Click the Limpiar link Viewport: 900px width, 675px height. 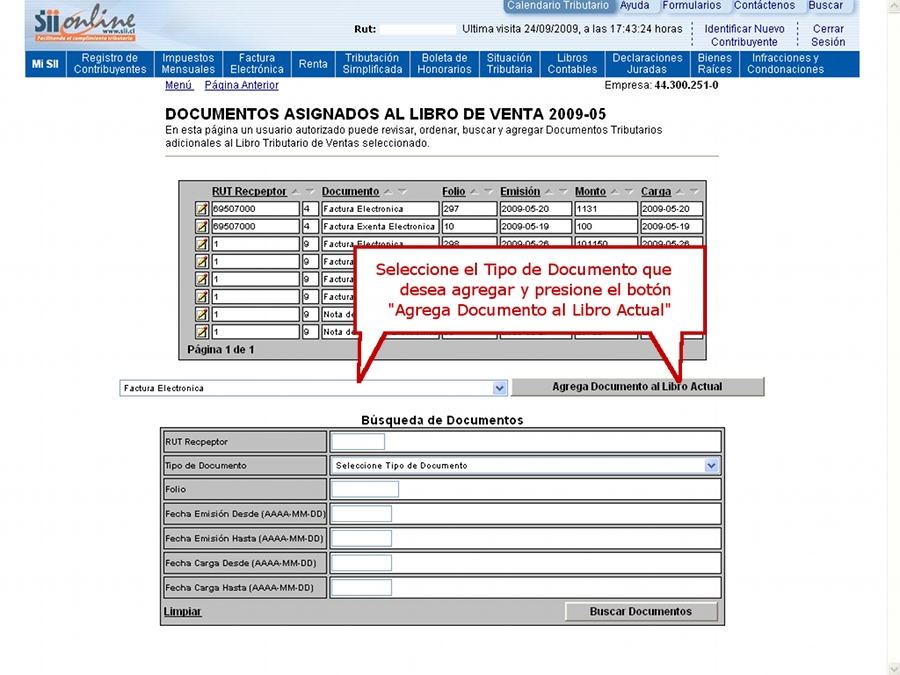[183, 612]
